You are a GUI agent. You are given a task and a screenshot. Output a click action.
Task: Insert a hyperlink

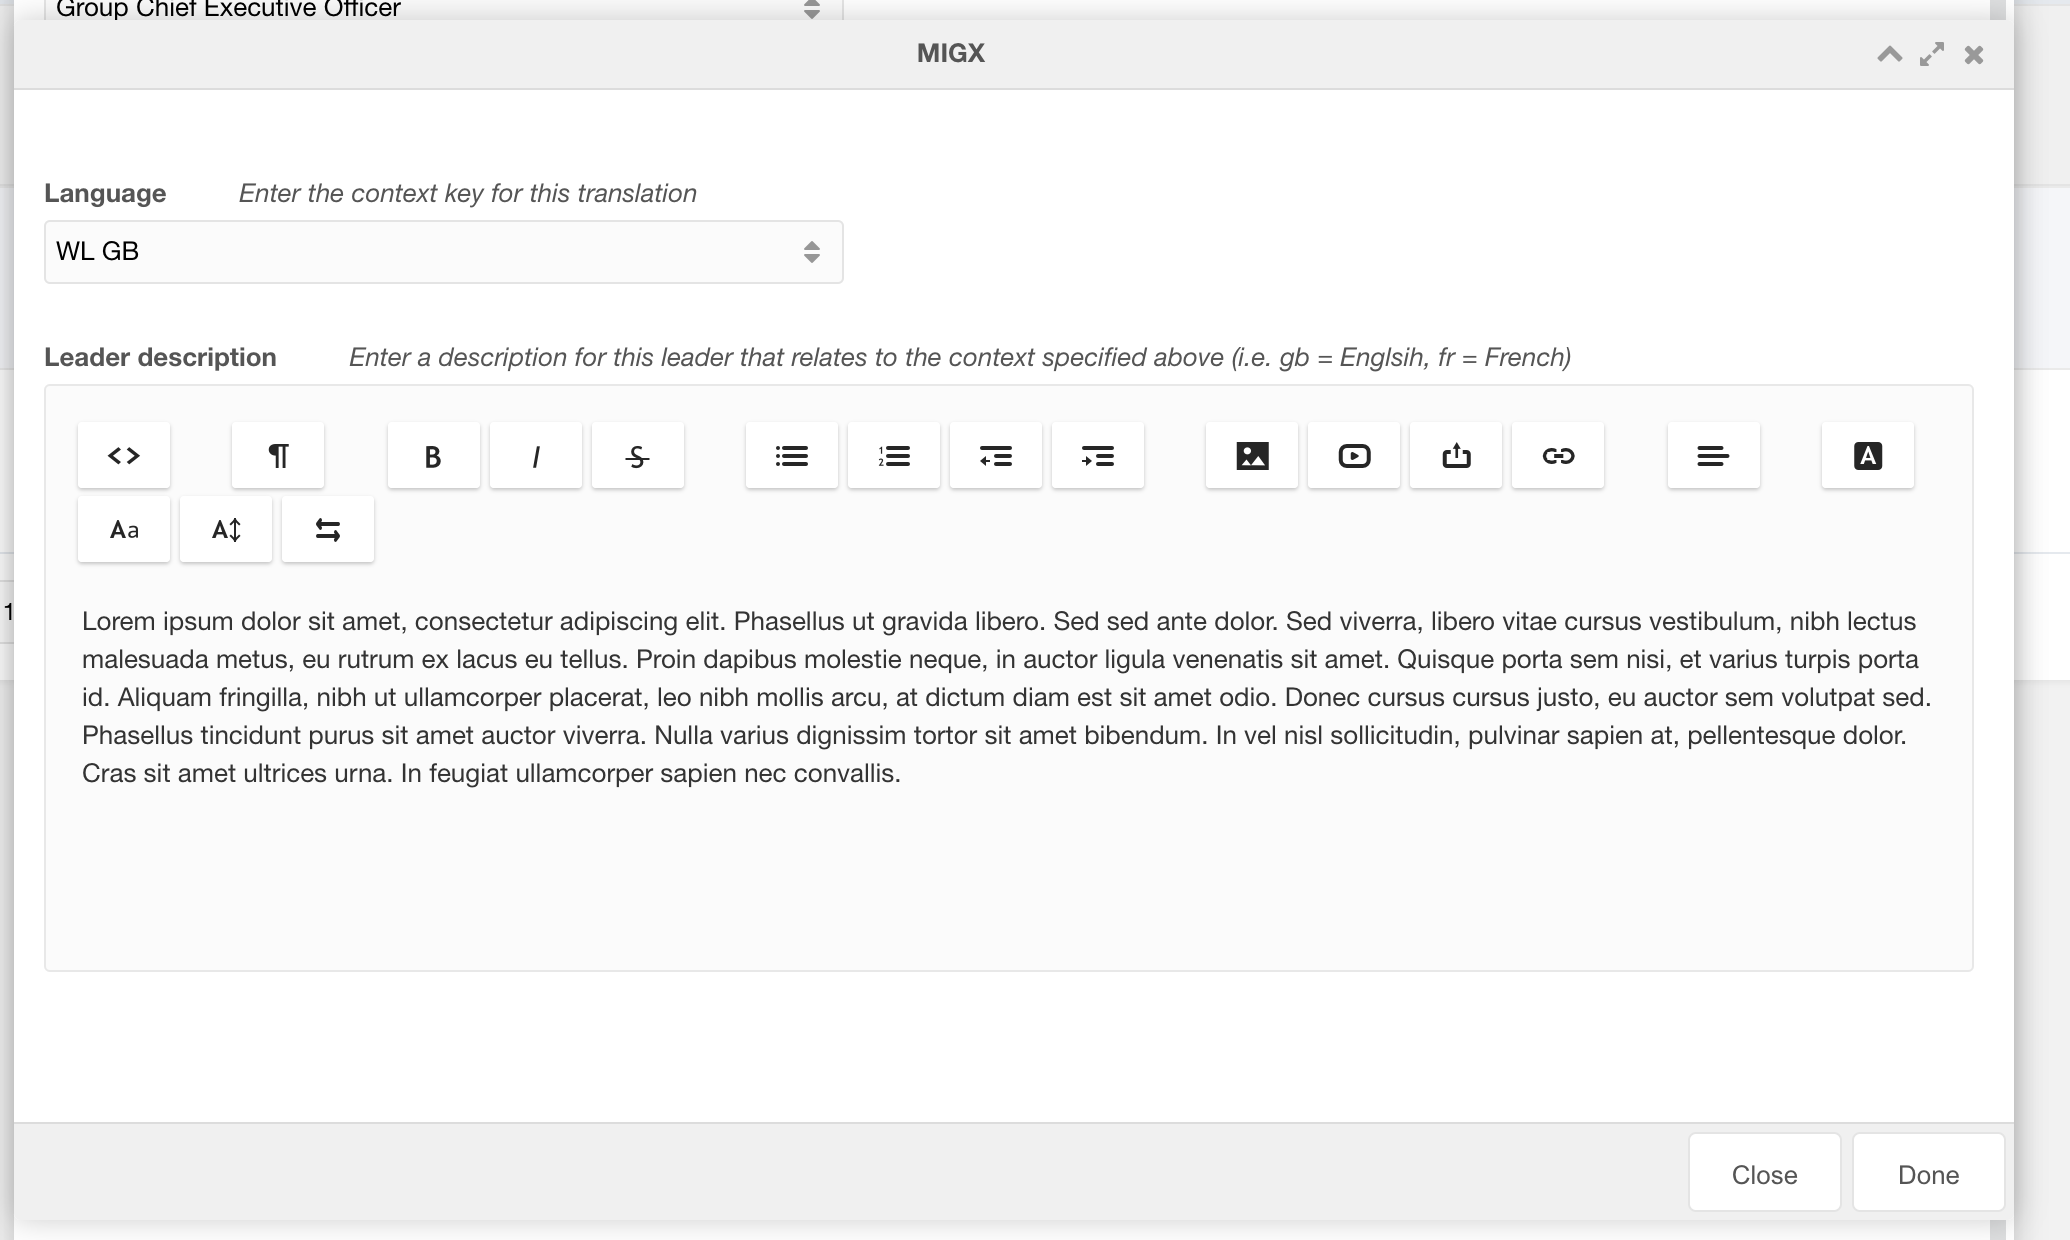coord(1558,456)
